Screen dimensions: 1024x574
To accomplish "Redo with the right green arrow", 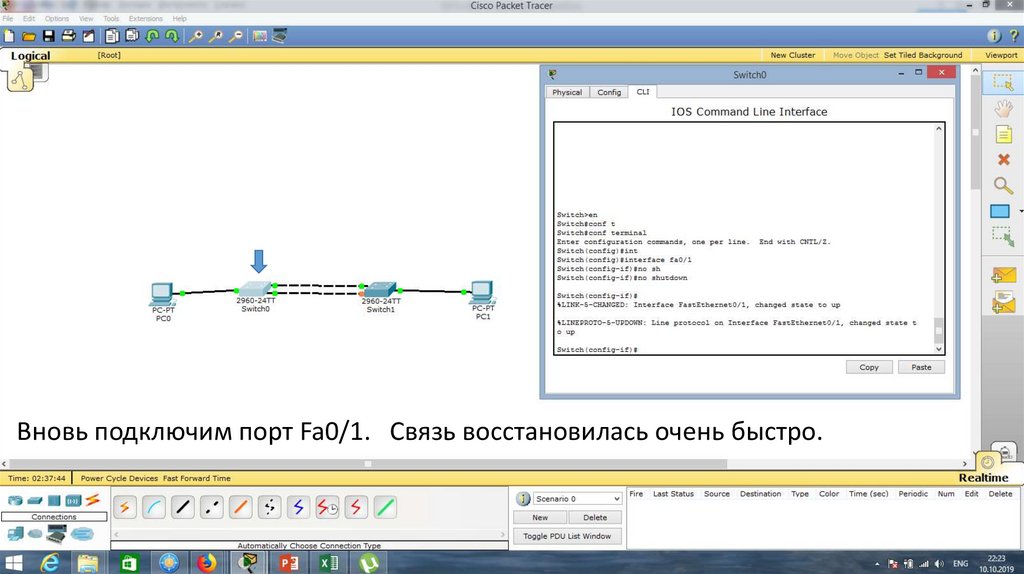I will point(172,36).
